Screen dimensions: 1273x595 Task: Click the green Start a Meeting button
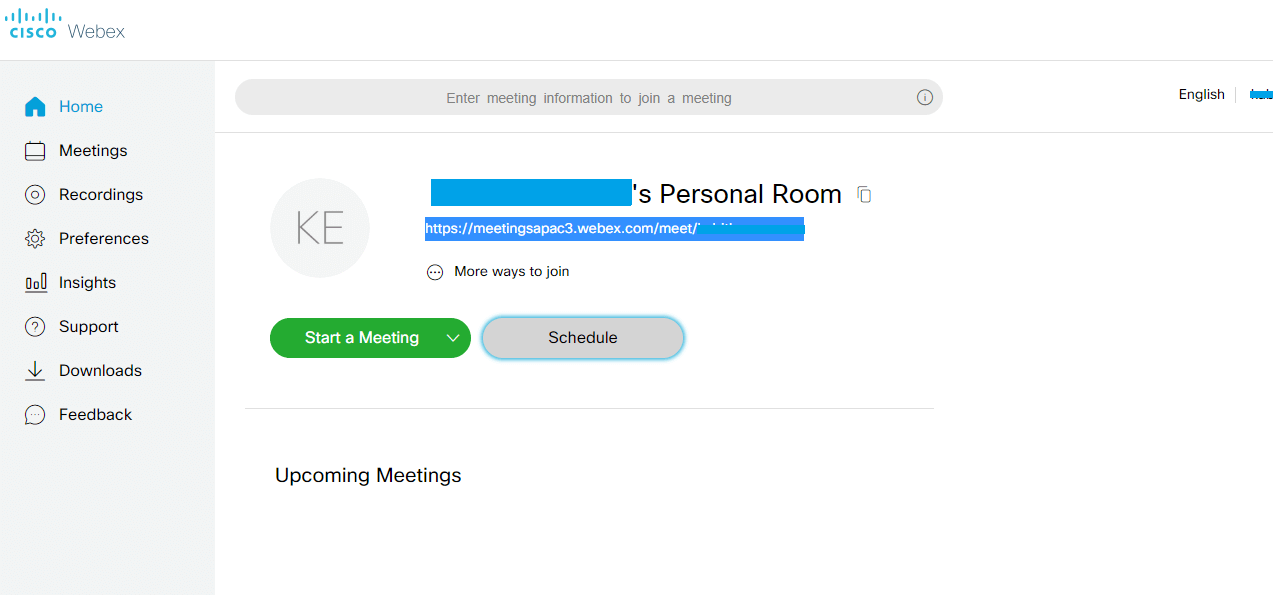coord(361,338)
